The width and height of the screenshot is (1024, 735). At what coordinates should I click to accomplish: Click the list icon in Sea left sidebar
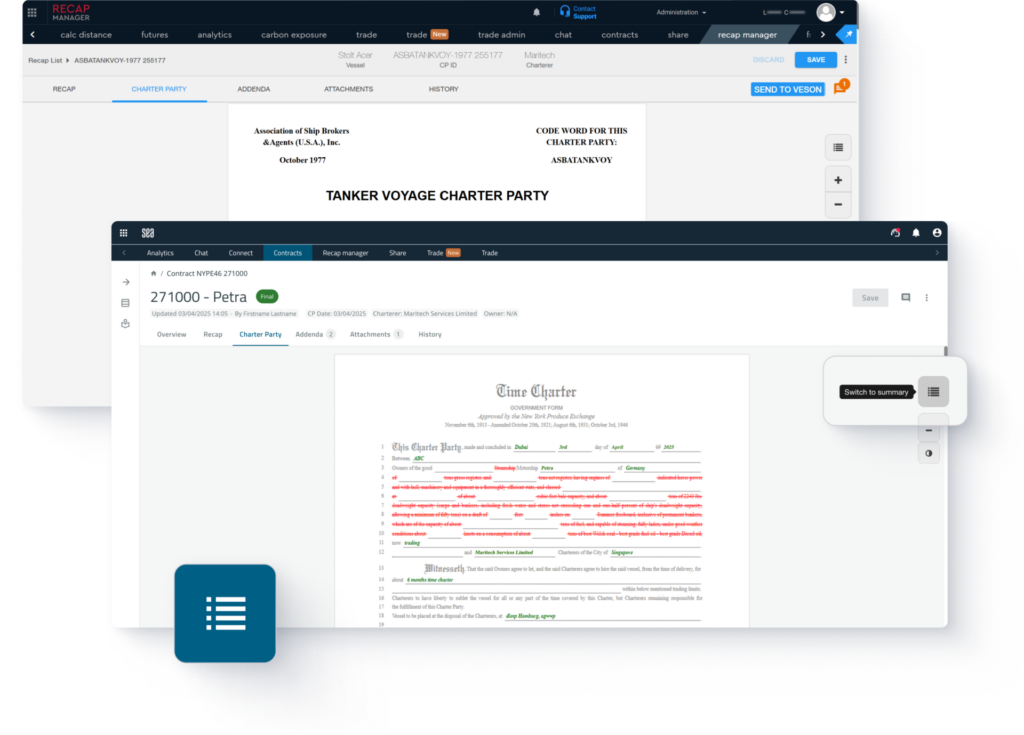pos(125,303)
